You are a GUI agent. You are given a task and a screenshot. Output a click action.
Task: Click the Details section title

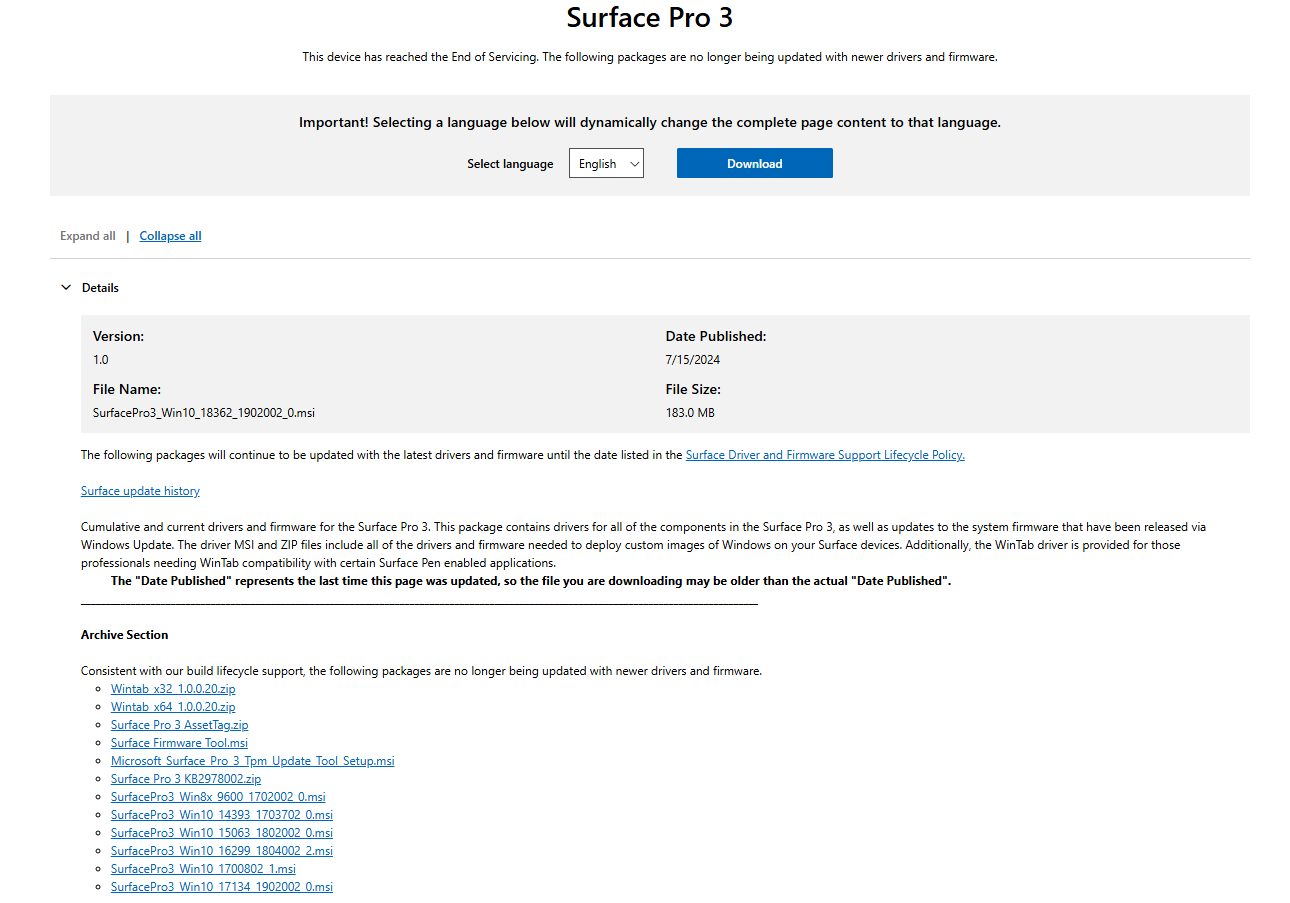100,288
